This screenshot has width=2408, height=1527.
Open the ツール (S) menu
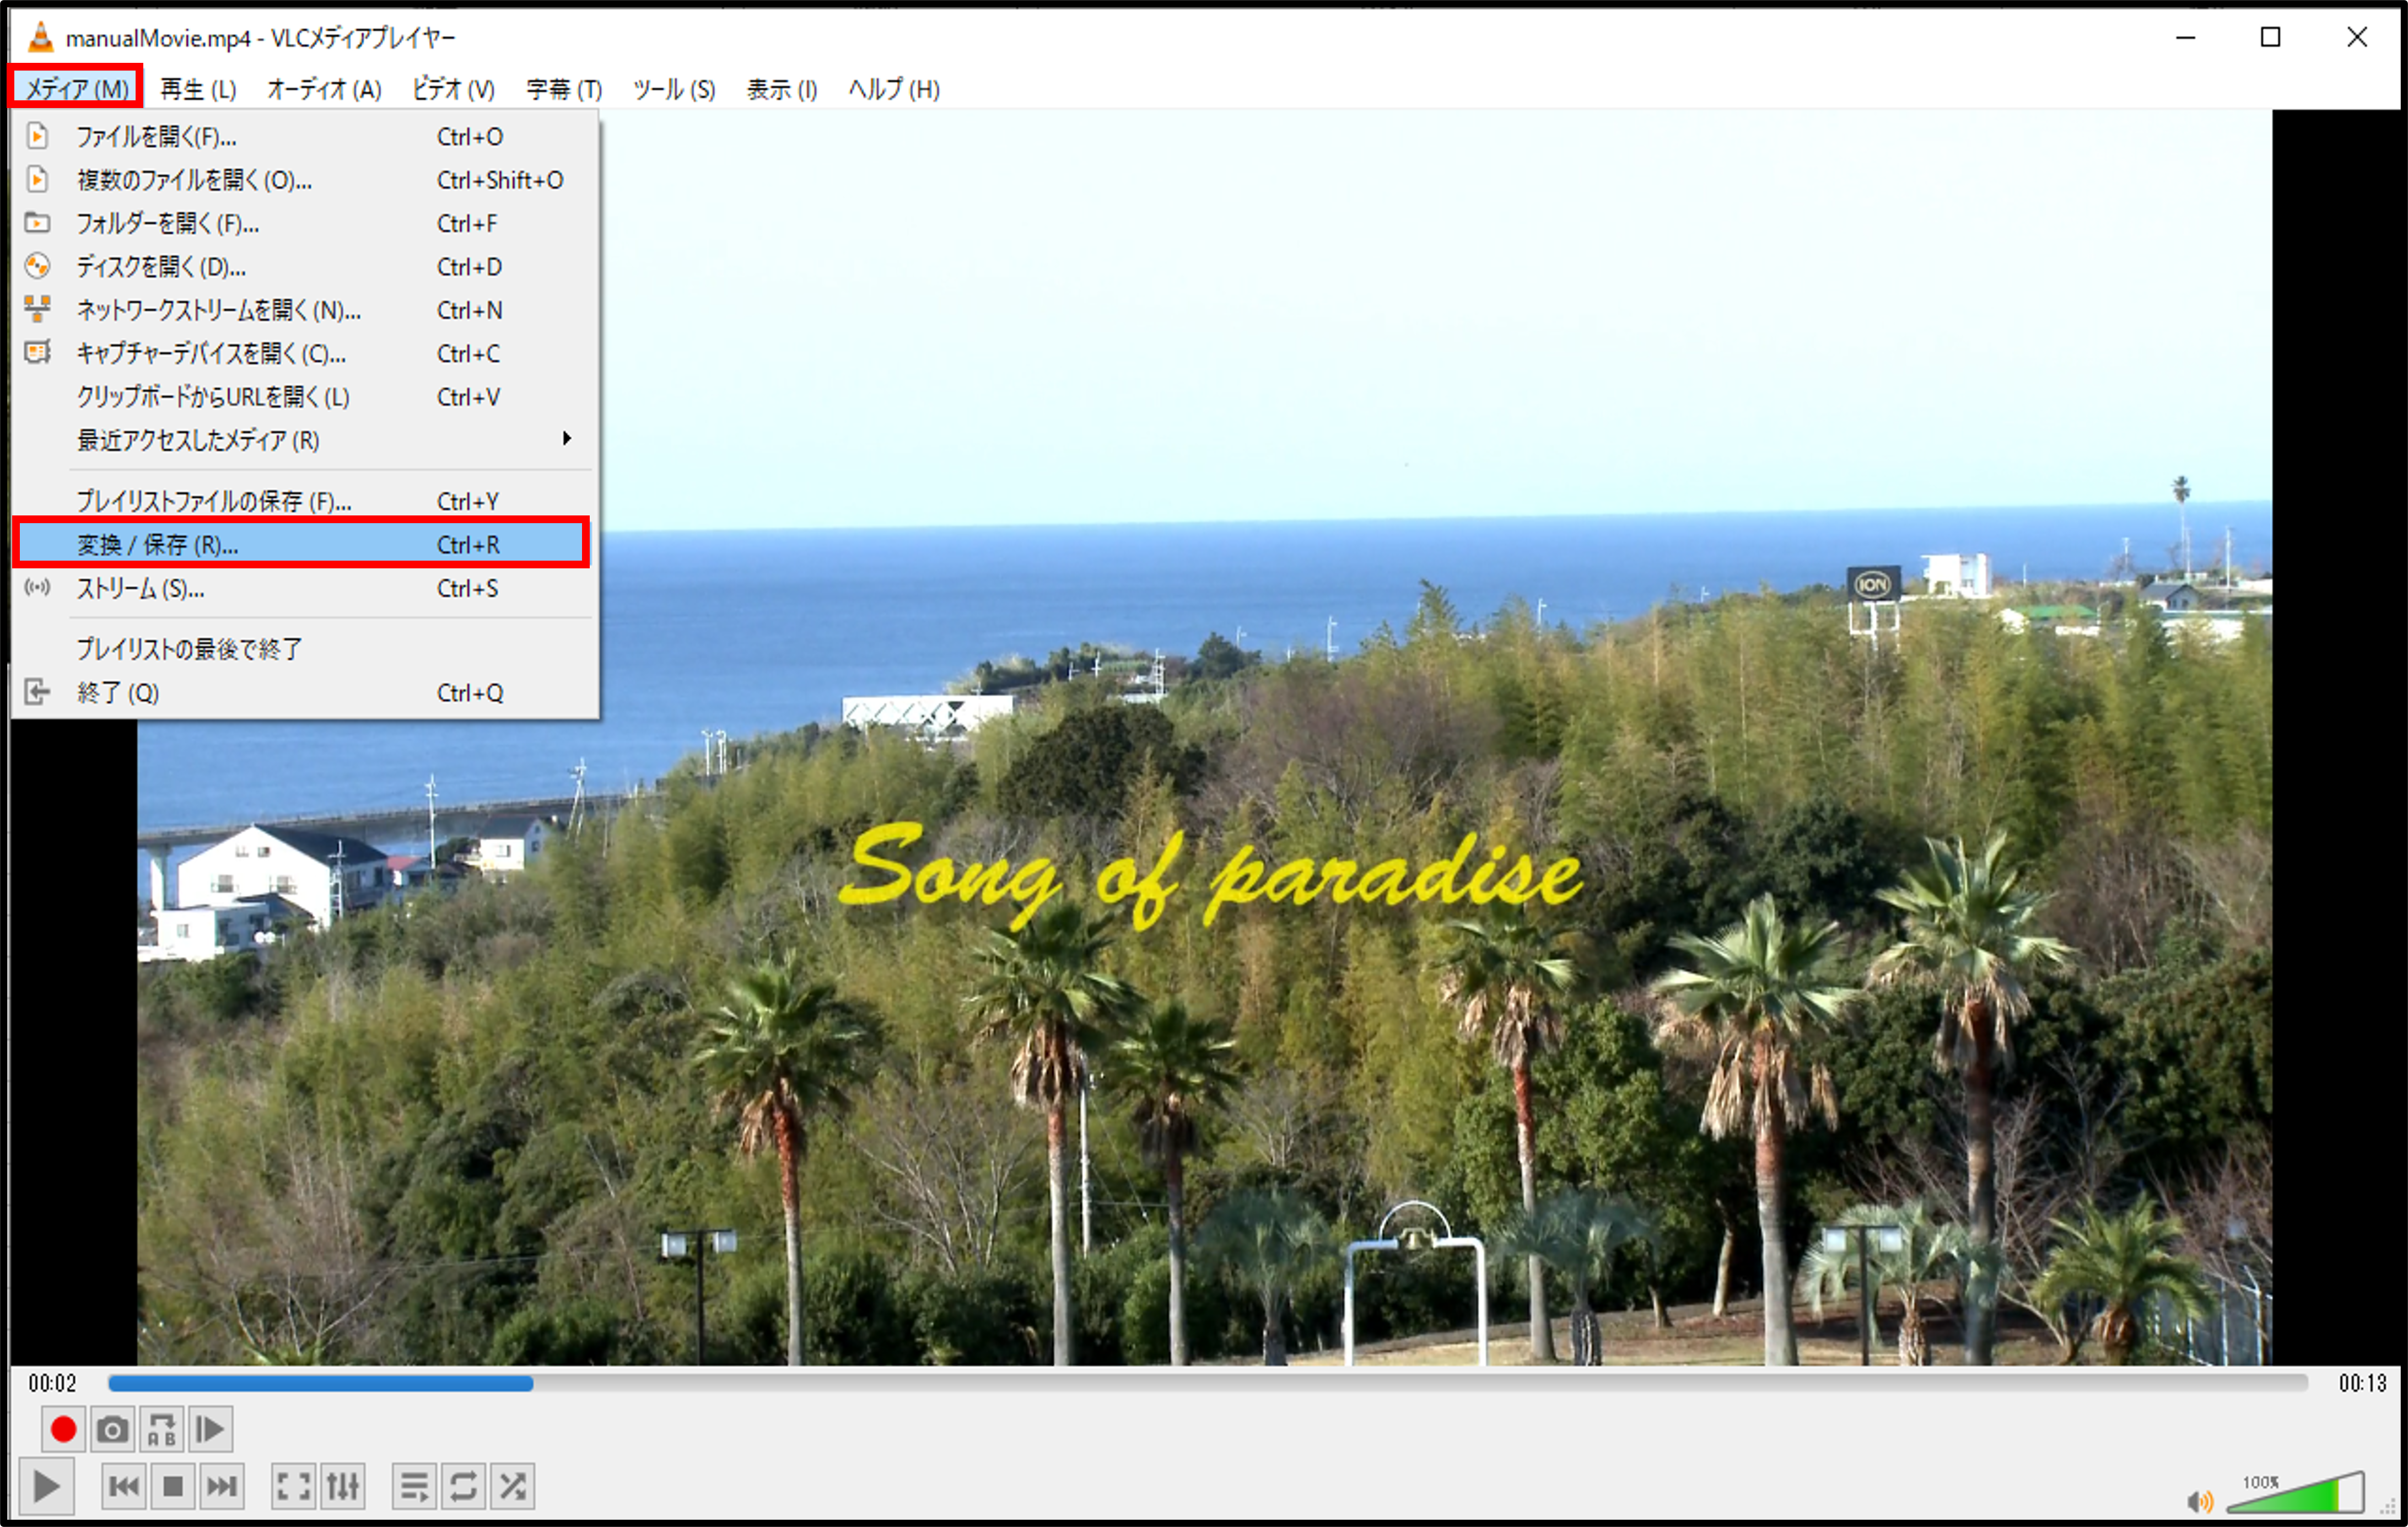[674, 90]
